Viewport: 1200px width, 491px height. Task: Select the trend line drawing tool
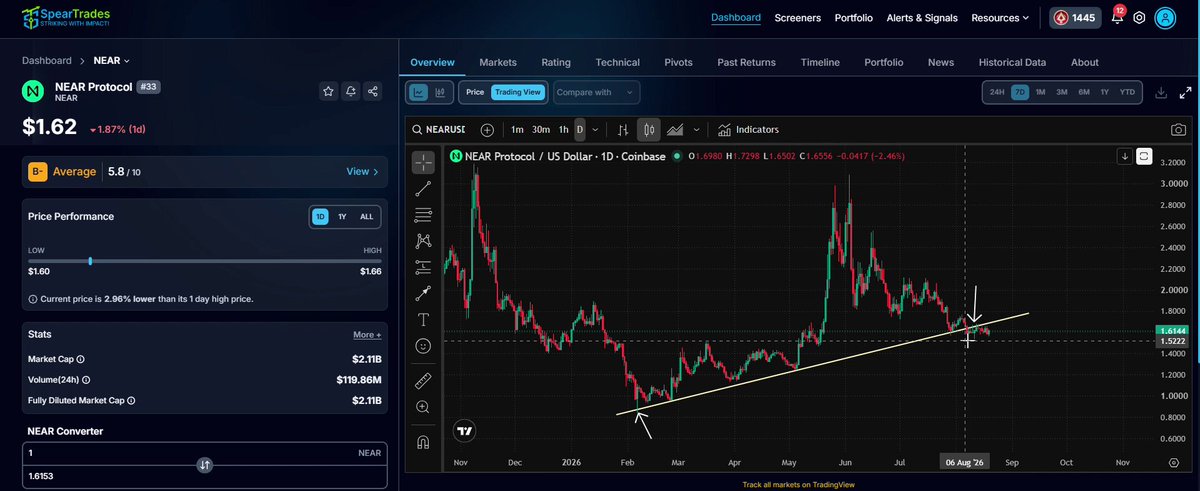click(424, 187)
